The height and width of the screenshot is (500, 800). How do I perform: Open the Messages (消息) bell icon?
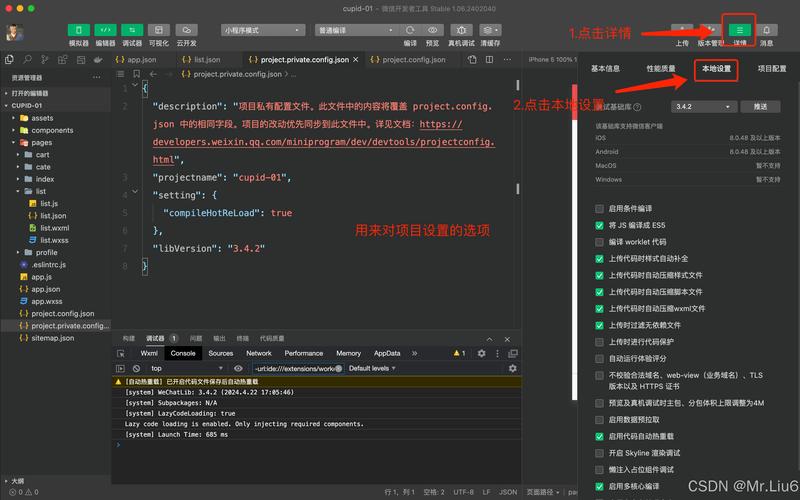pos(766,30)
